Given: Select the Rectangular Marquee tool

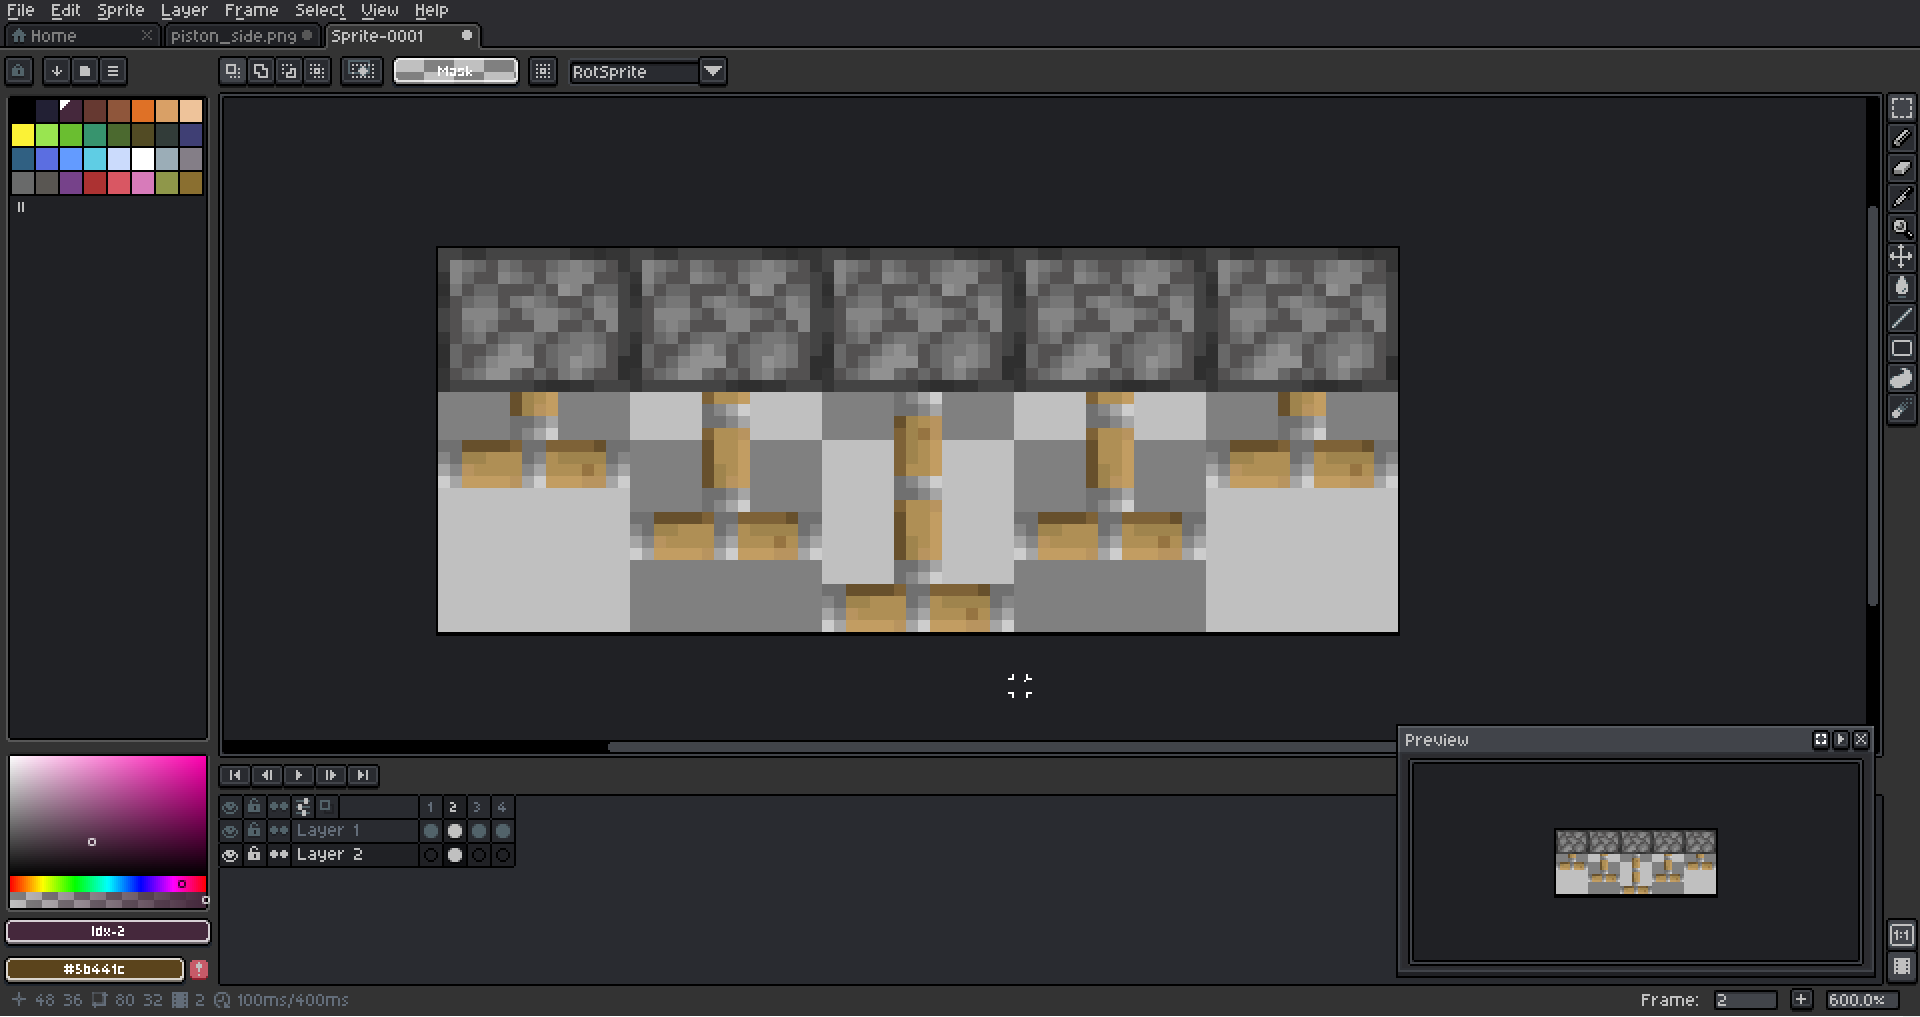Looking at the screenshot, I should point(1901,108).
